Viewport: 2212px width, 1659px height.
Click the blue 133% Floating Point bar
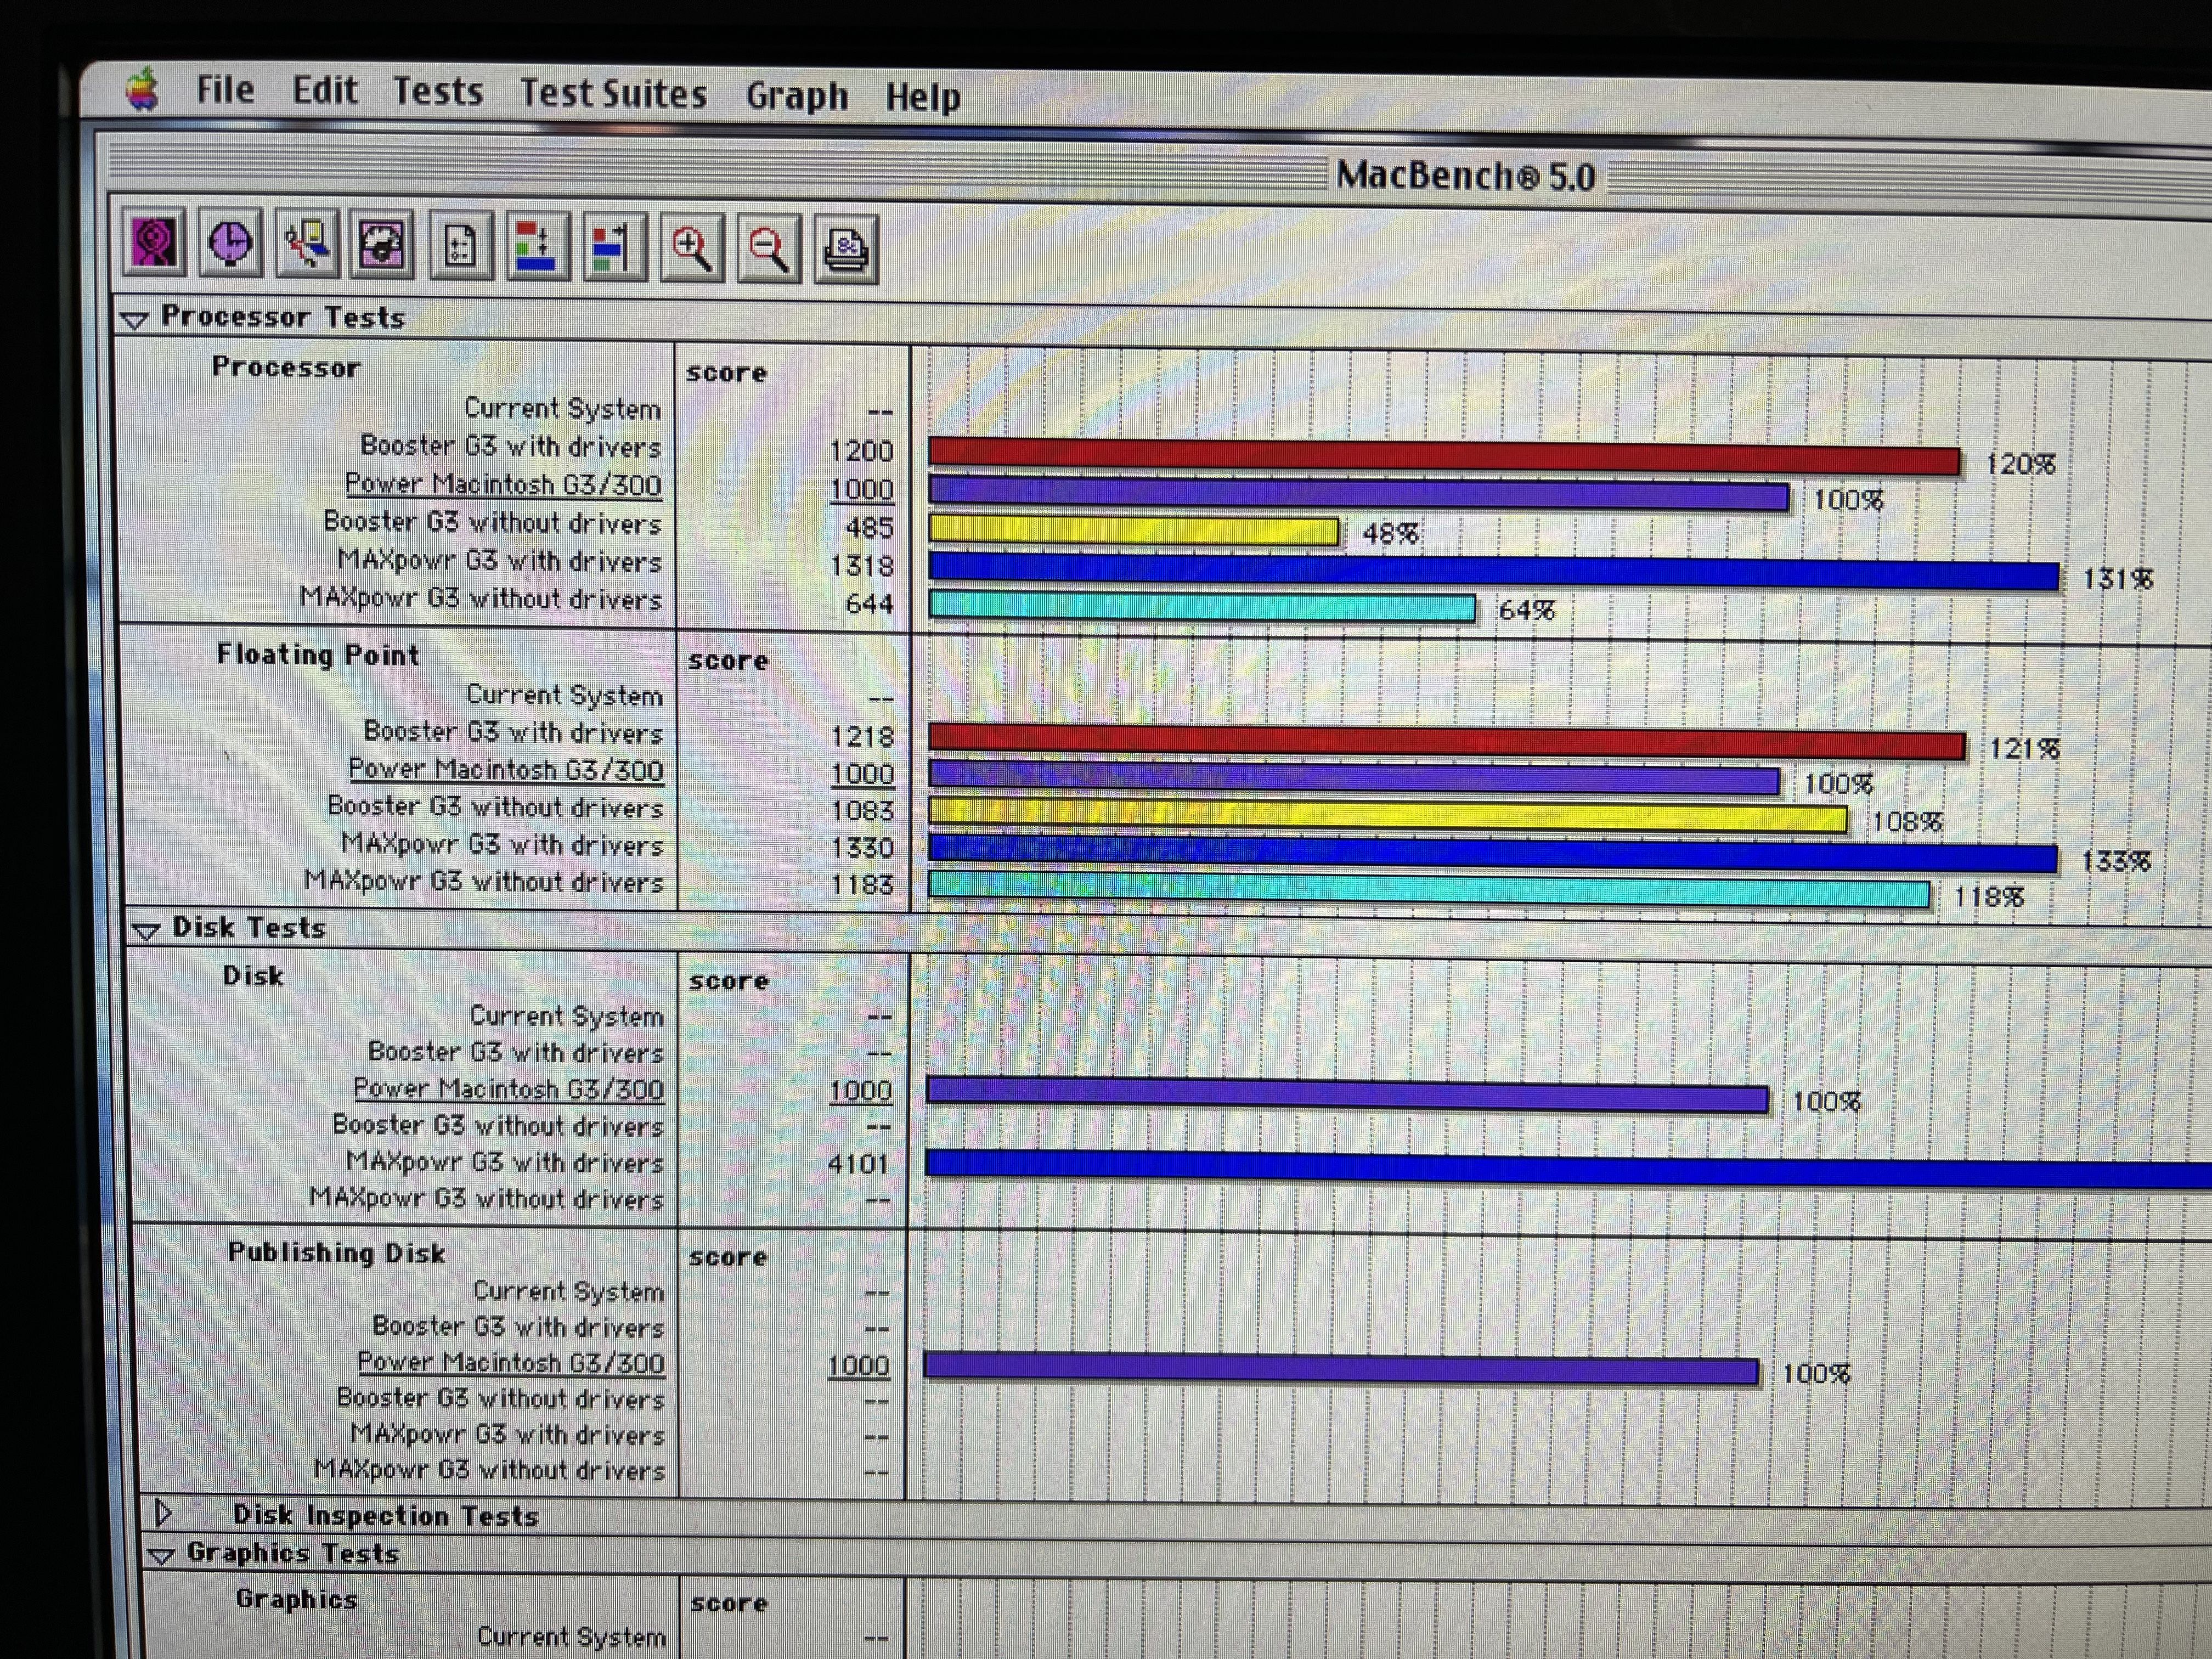(1493, 853)
